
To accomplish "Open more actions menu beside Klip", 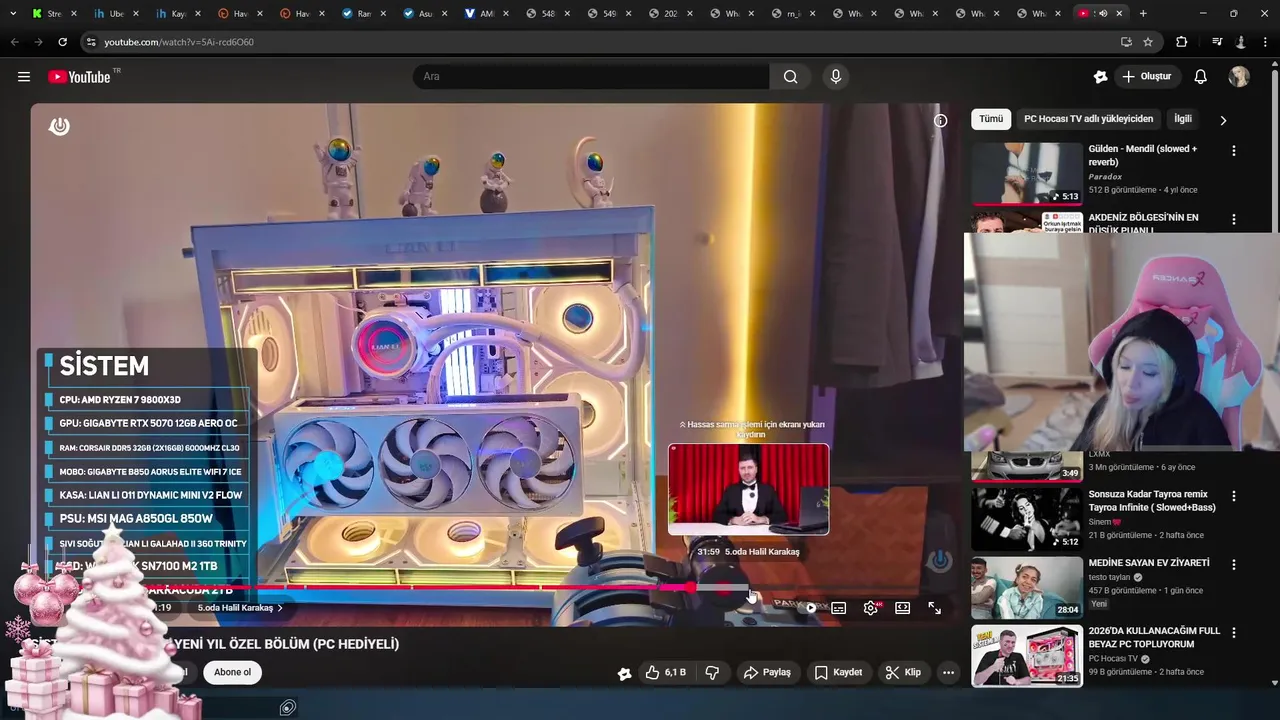I will point(948,673).
